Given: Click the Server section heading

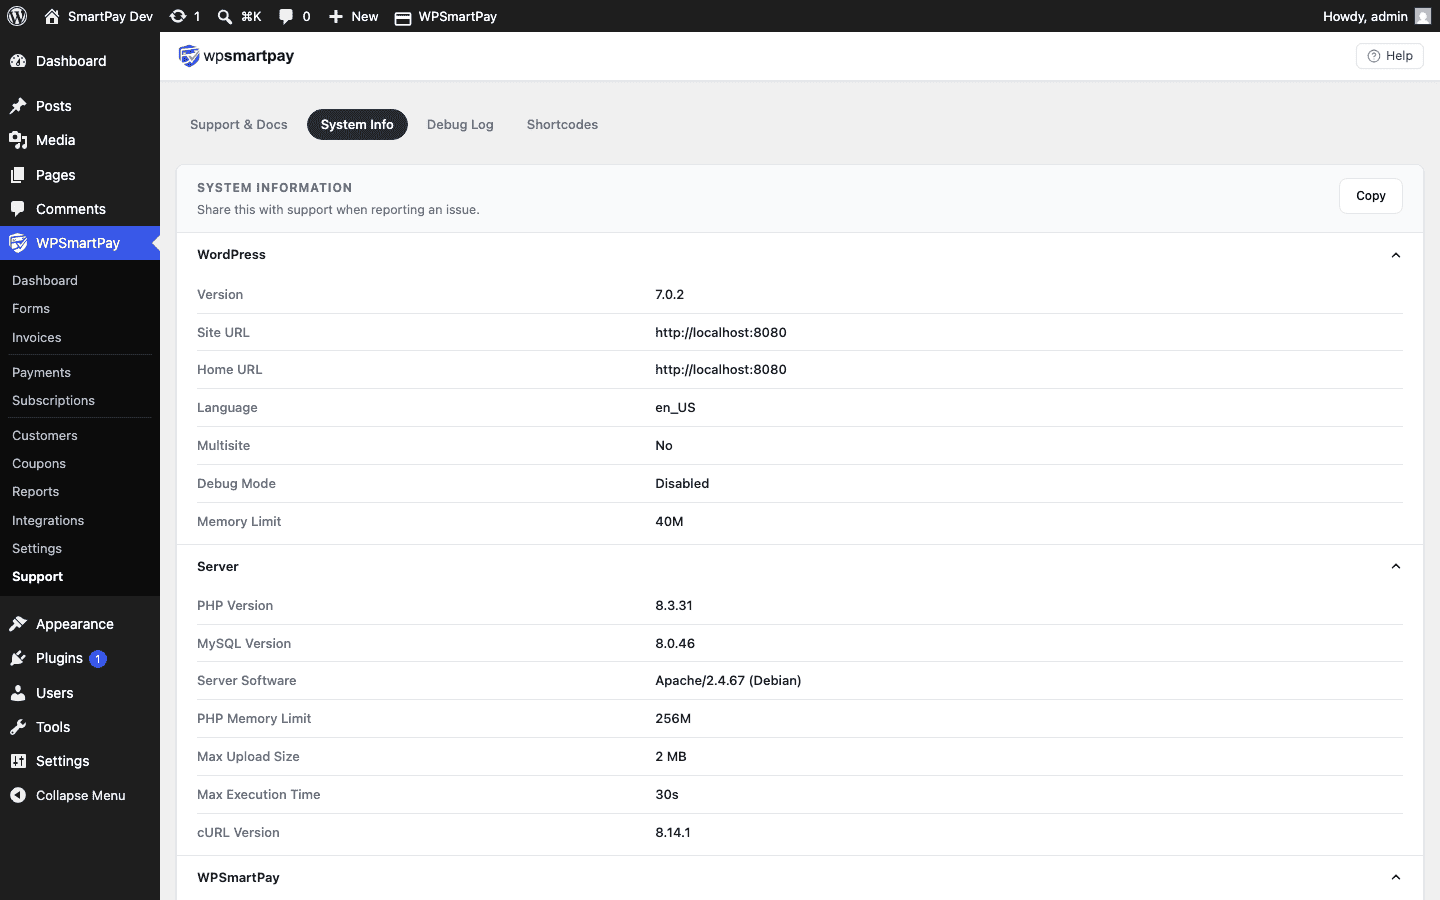Looking at the screenshot, I should (218, 566).
